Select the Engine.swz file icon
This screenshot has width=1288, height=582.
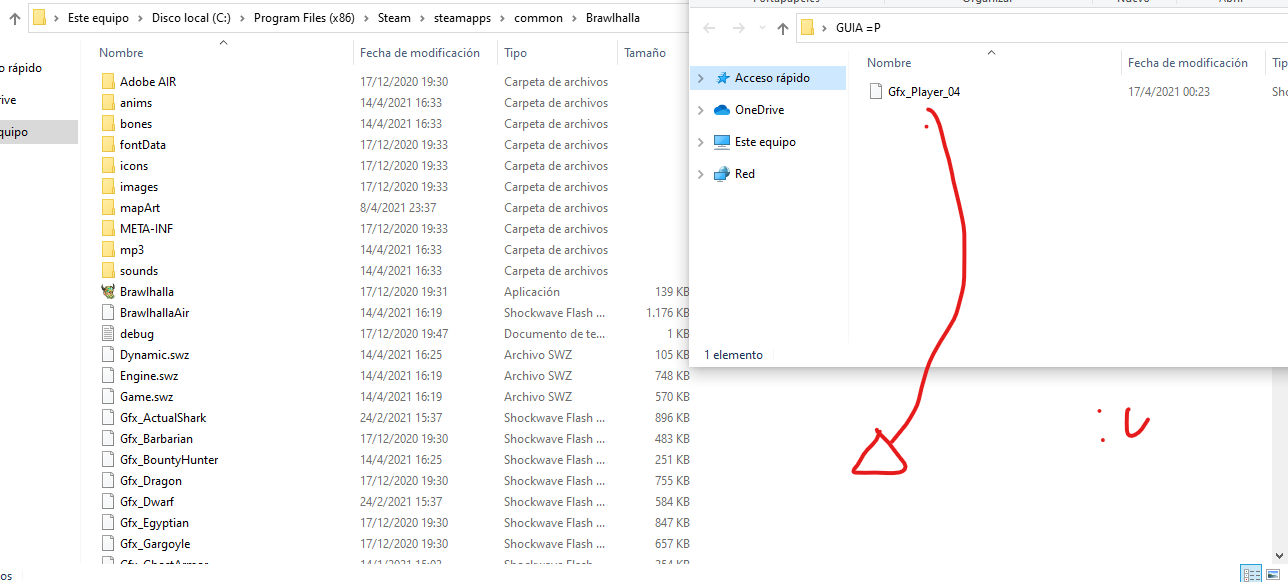[108, 375]
